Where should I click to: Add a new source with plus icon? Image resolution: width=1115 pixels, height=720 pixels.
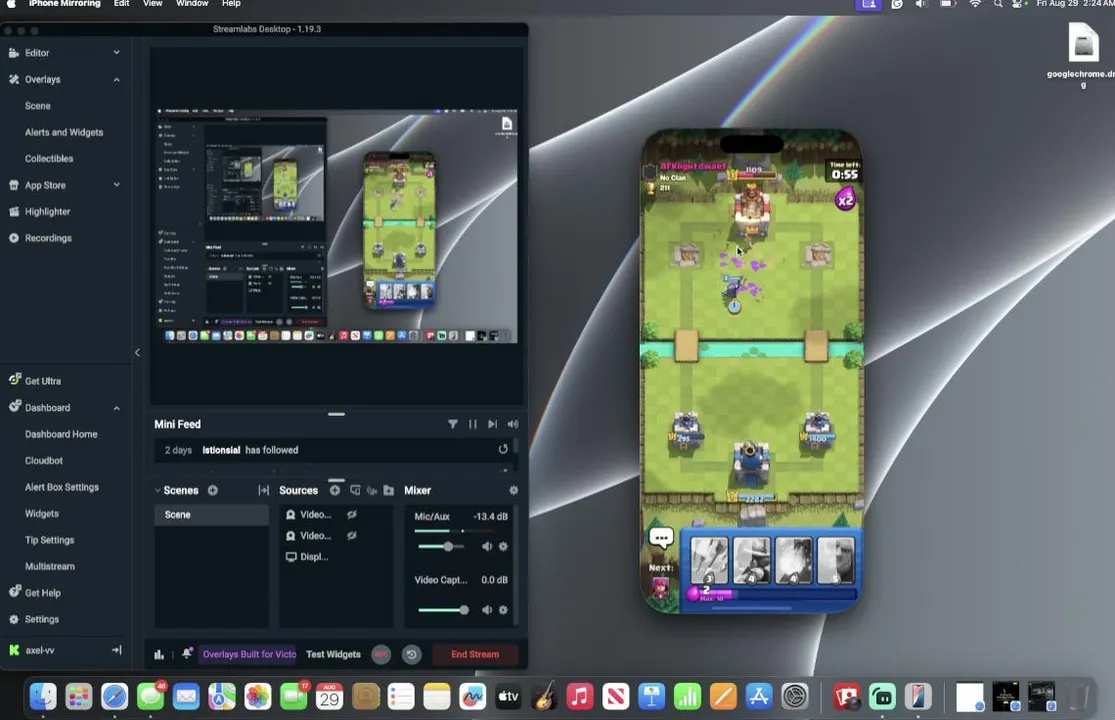click(x=335, y=490)
